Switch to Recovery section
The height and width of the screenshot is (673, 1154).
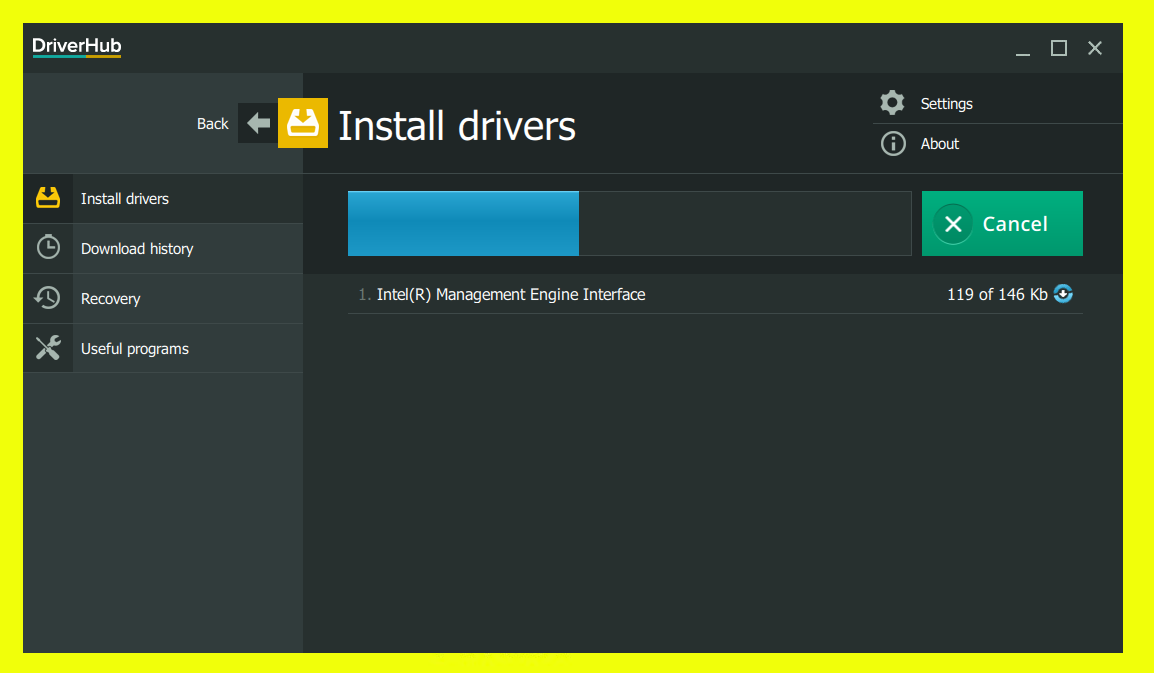coord(111,298)
